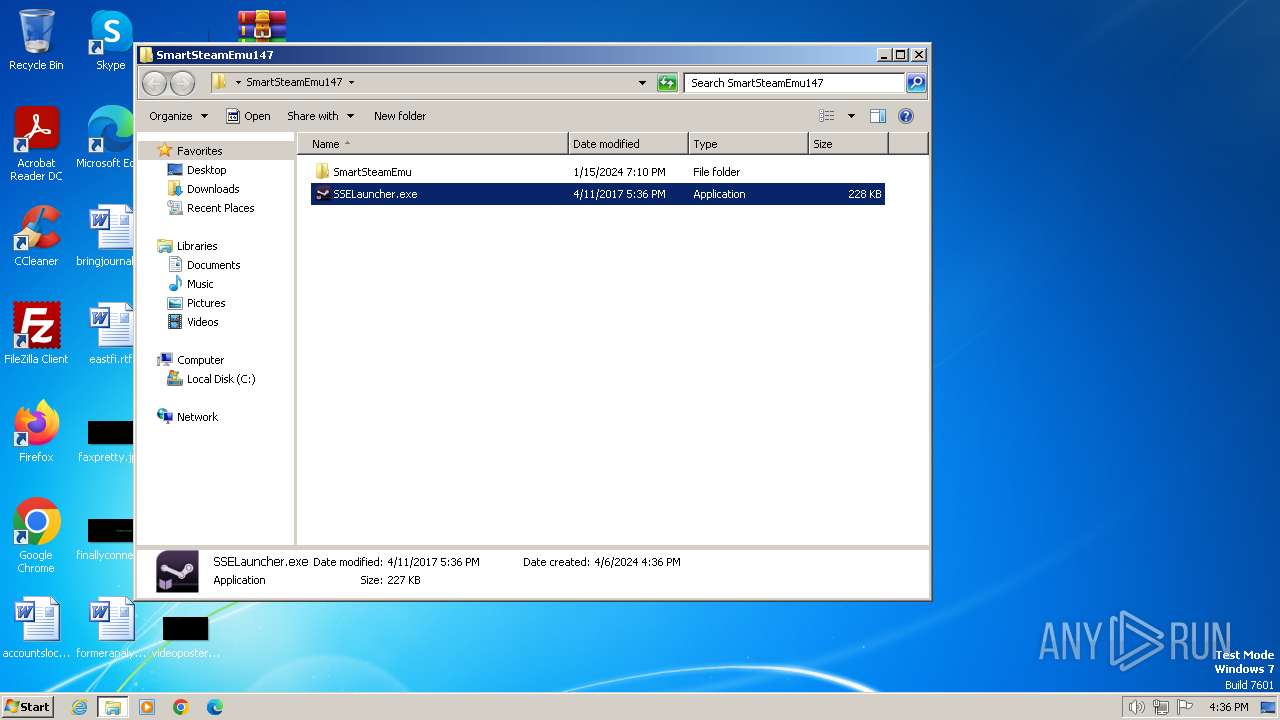
Task: Click the search magnifier button
Action: pyautogui.click(x=915, y=83)
